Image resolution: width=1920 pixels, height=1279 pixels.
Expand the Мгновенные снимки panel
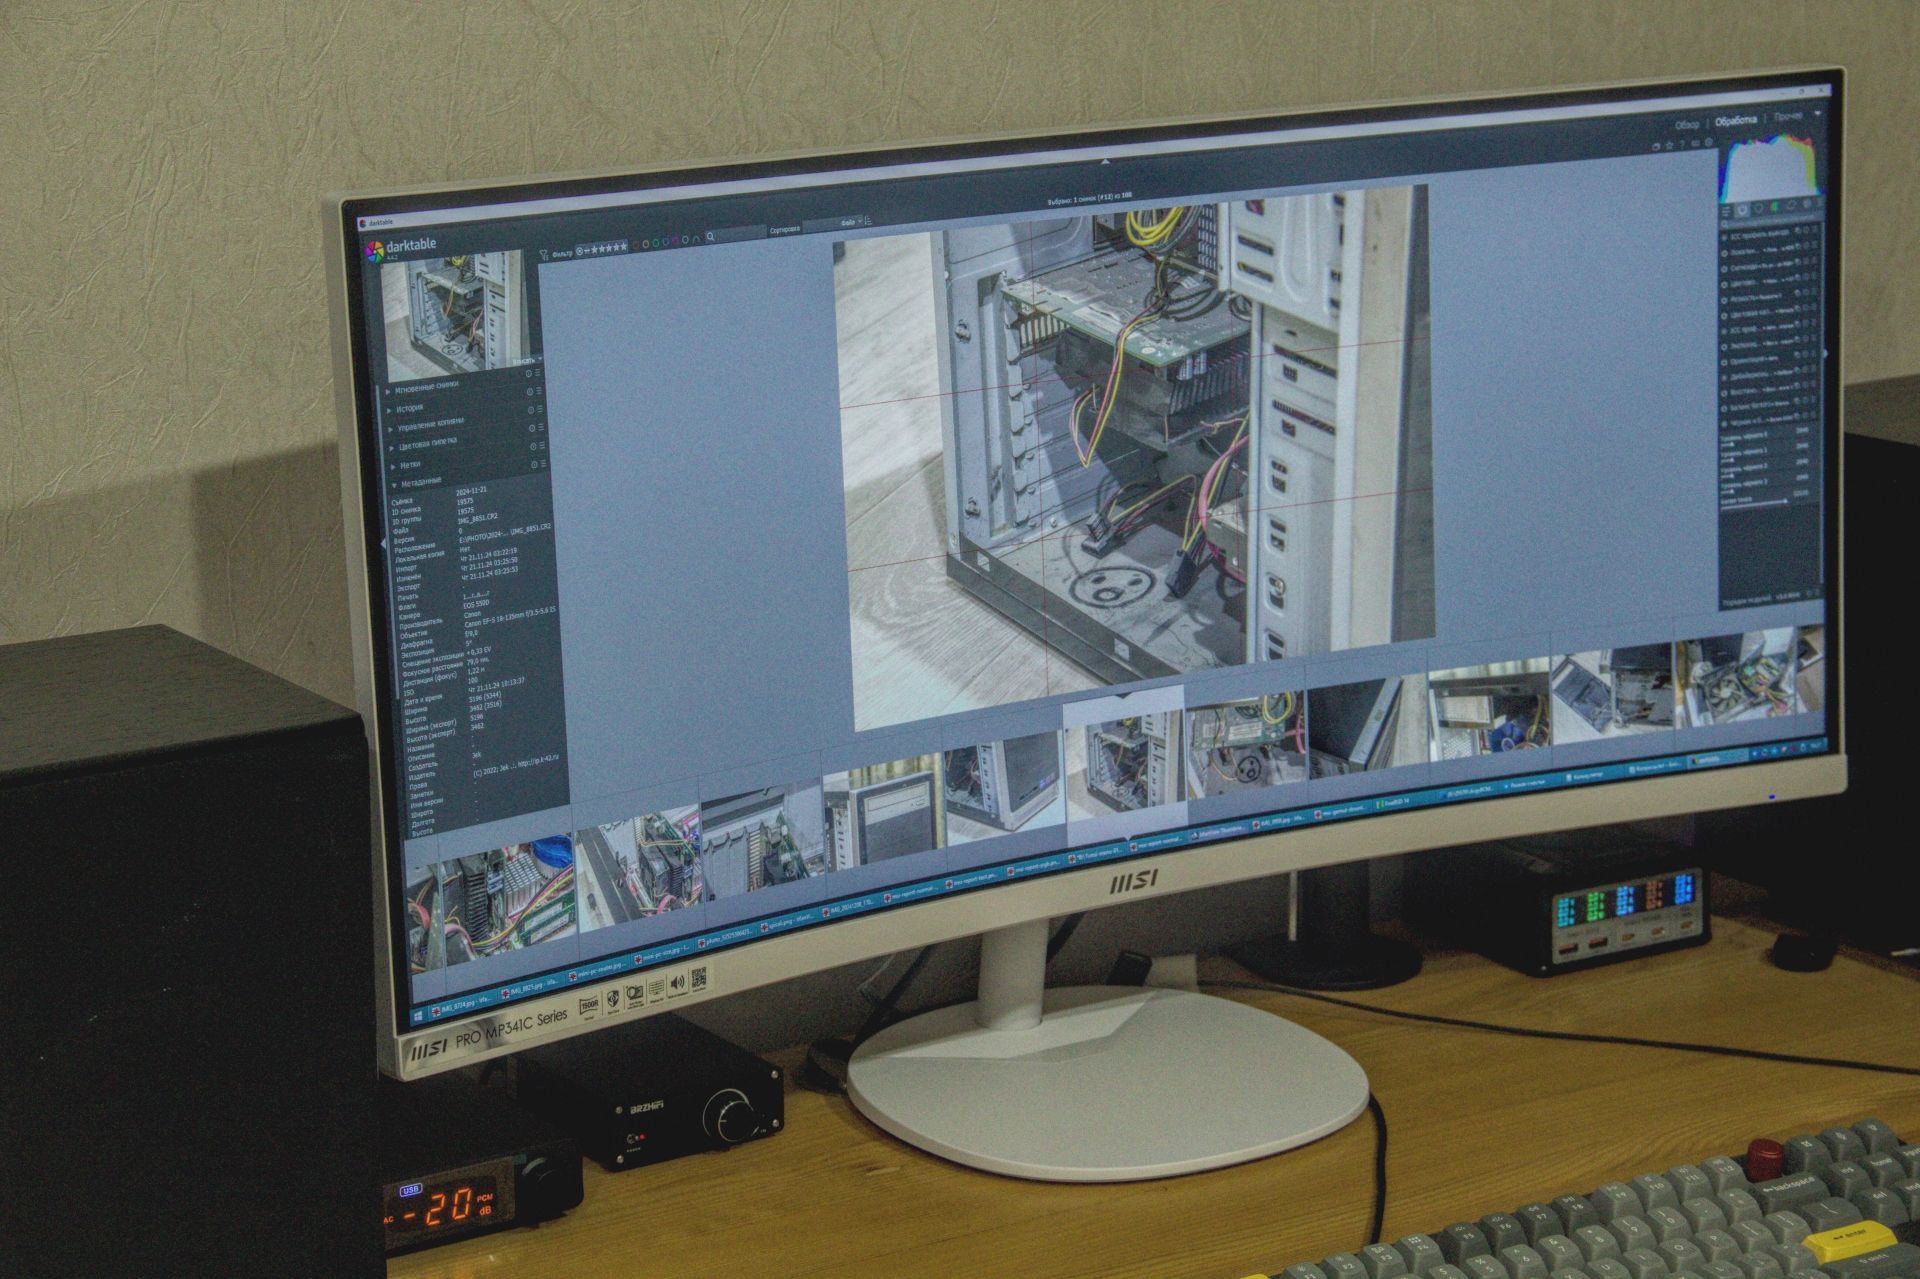click(388, 392)
